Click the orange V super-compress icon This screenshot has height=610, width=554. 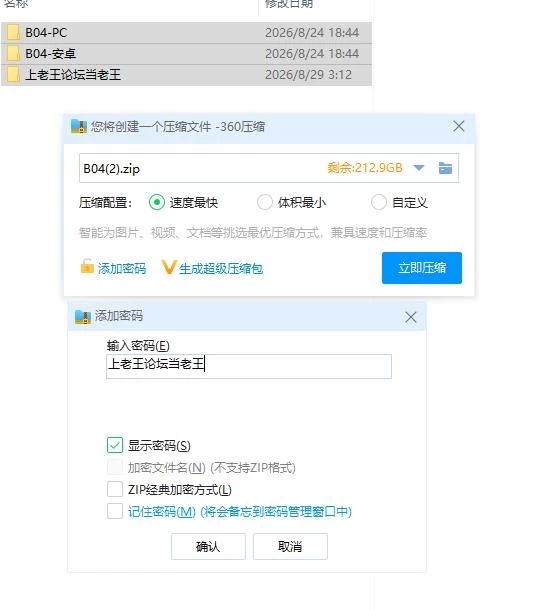[x=169, y=267]
